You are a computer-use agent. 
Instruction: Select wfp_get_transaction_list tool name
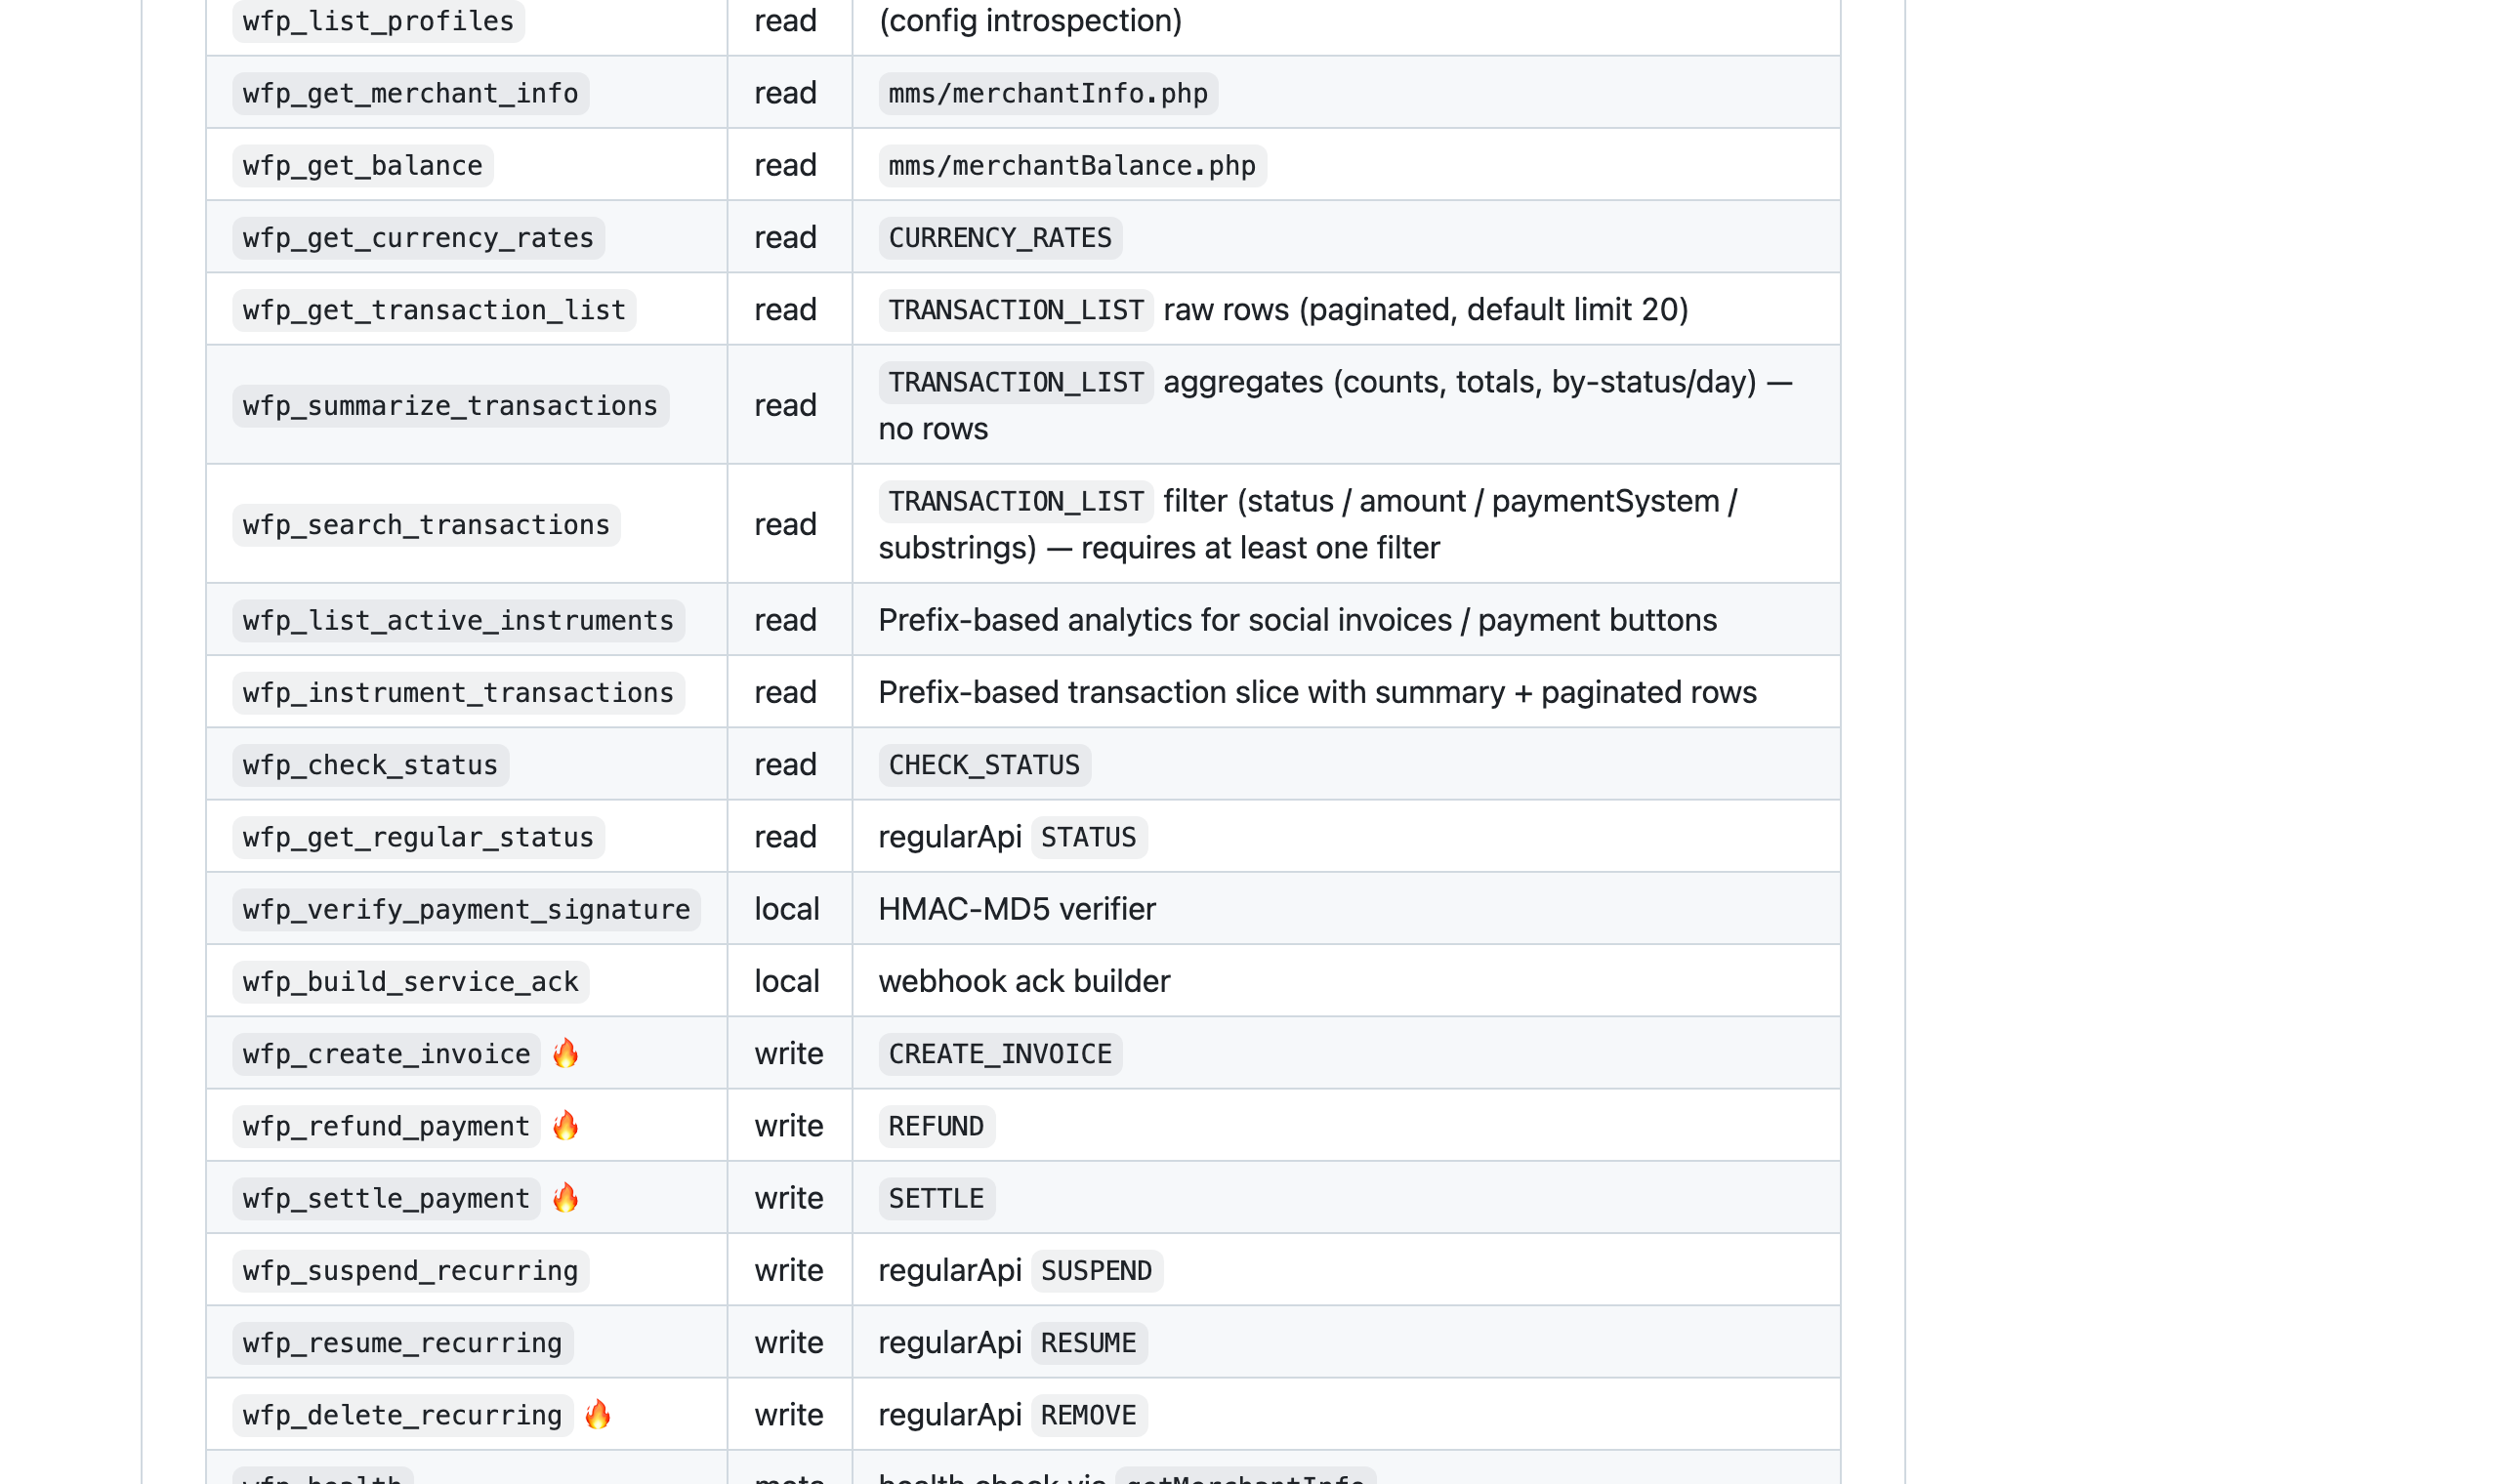coord(434,309)
